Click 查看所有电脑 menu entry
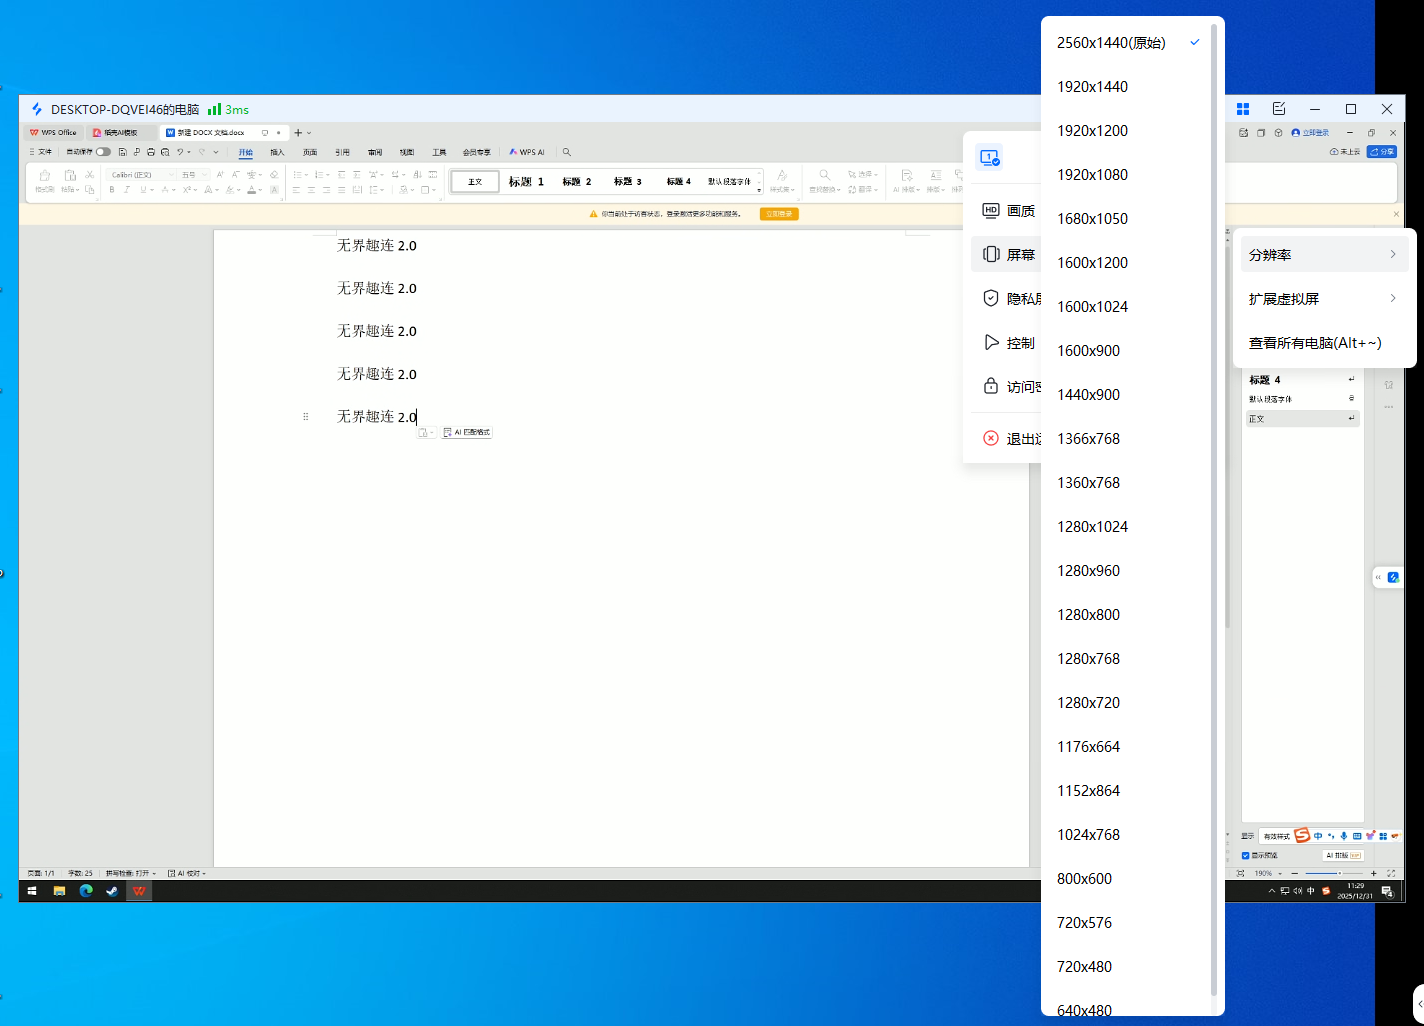This screenshot has width=1424, height=1026. coord(1315,343)
